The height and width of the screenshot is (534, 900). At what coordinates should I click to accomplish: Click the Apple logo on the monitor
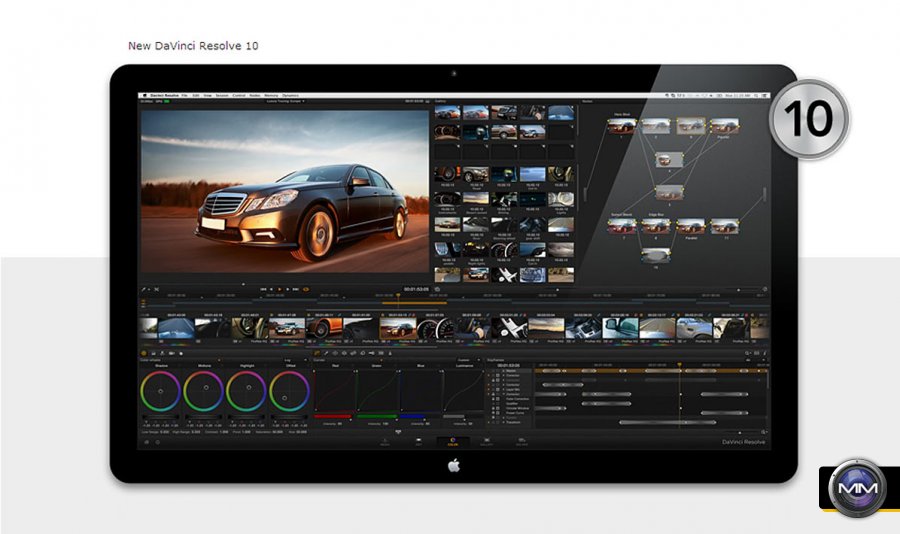pyautogui.click(x=452, y=464)
